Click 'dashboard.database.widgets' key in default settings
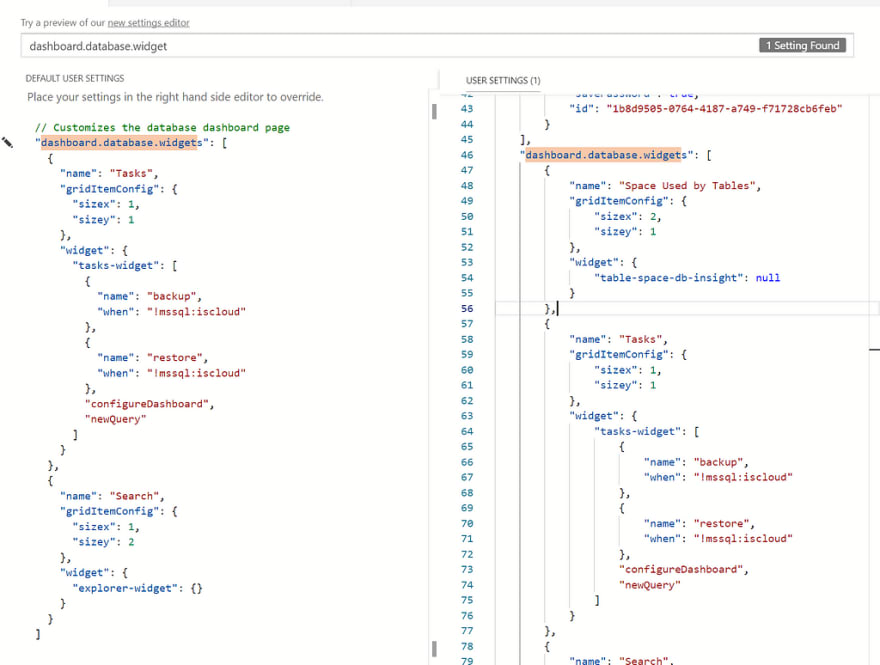 point(121,143)
